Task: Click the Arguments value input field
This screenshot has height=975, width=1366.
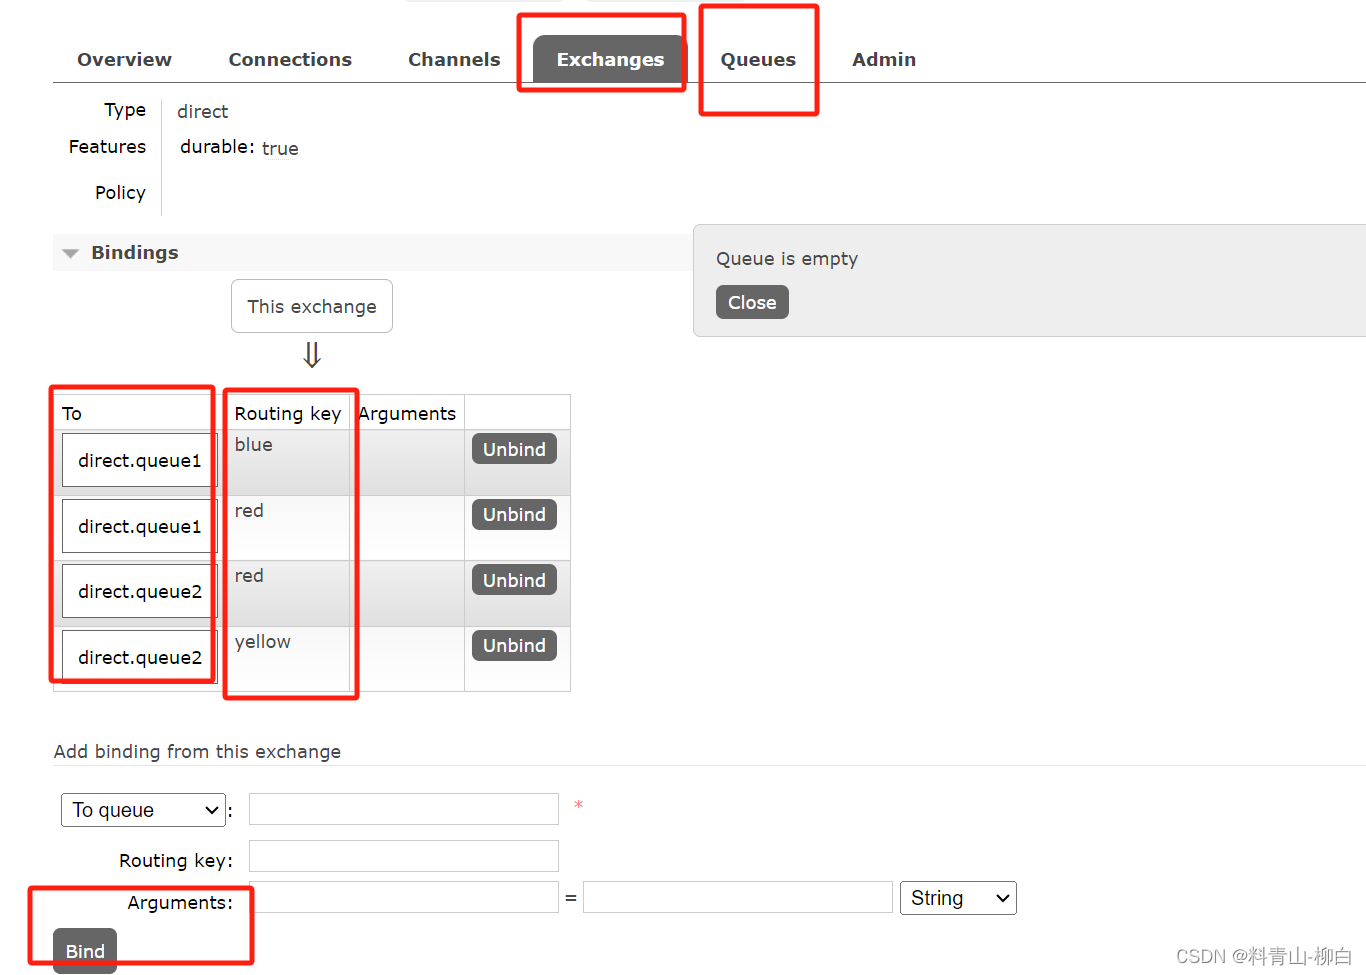Action: pos(738,897)
